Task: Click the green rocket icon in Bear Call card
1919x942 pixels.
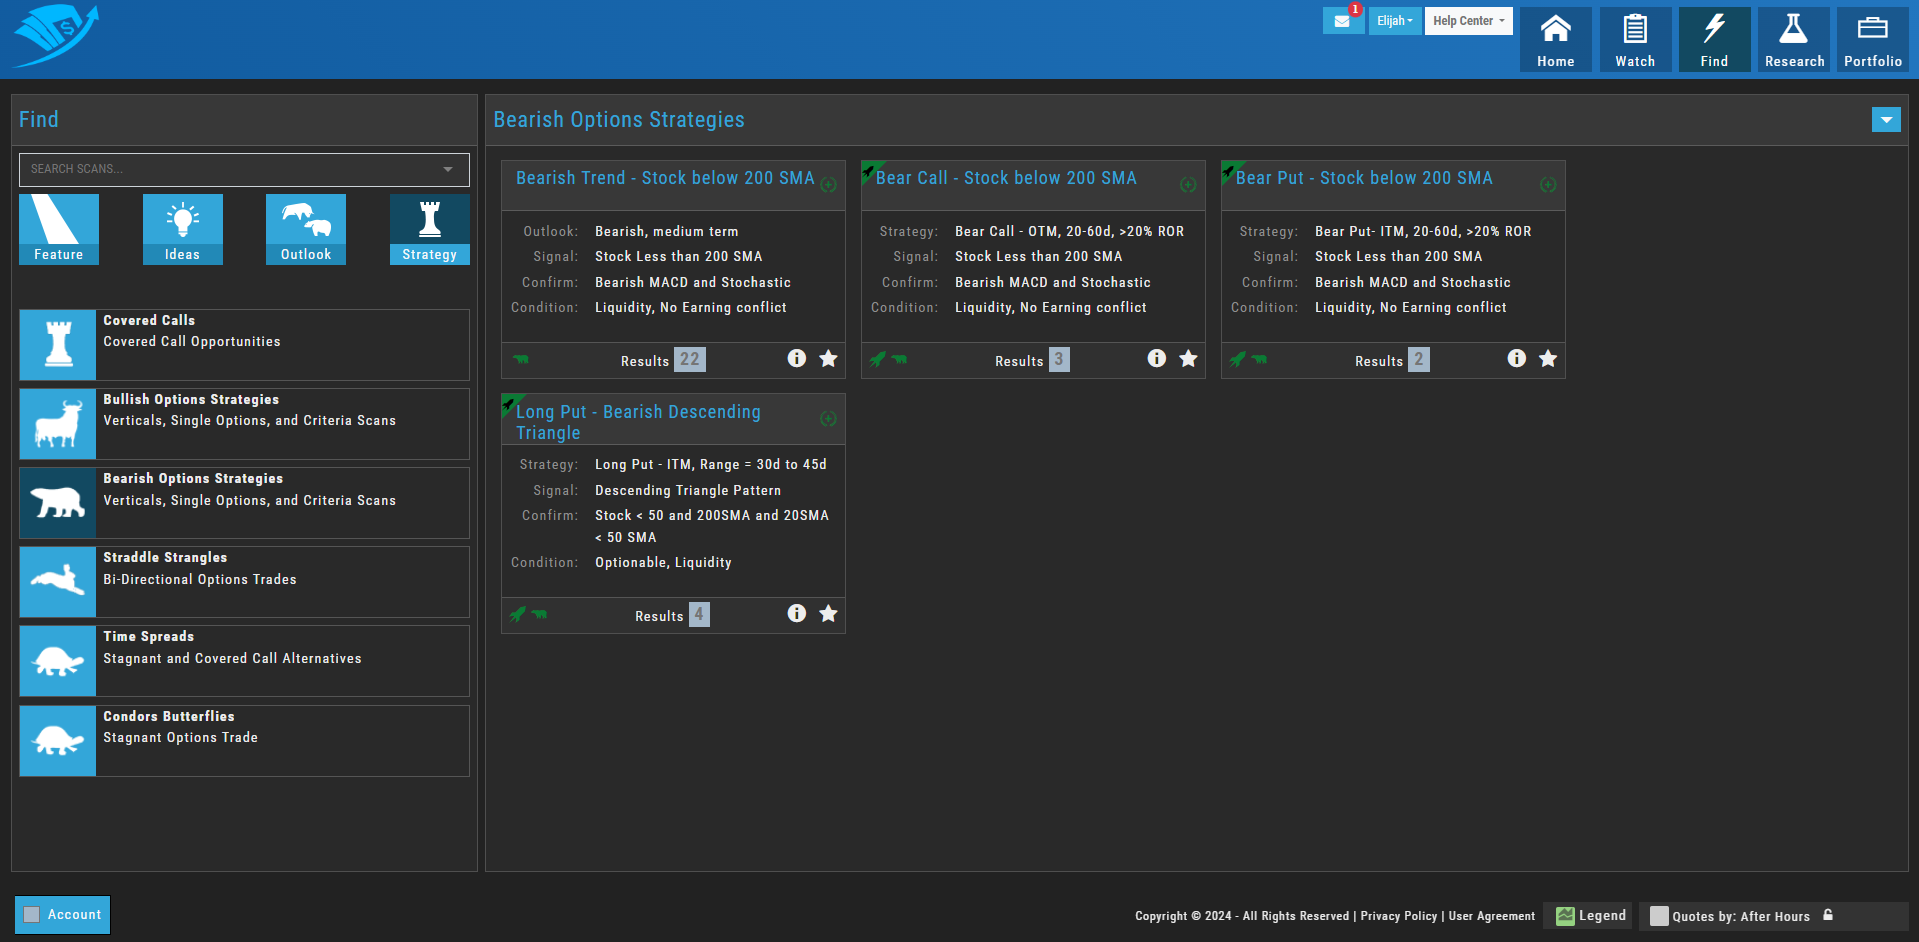Action: pyautogui.click(x=877, y=359)
